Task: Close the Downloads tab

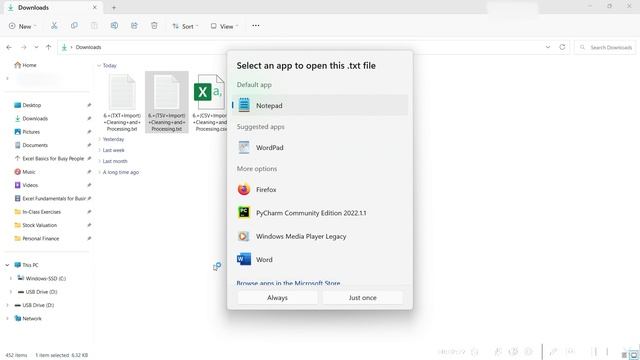Action: (95, 7)
